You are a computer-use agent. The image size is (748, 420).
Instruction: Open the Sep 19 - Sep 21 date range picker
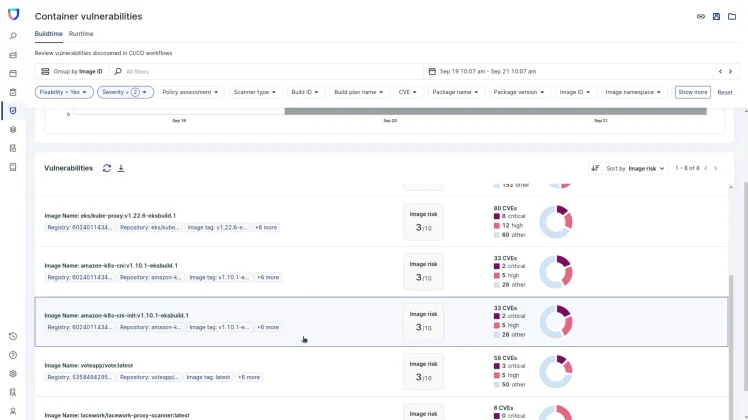click(488, 72)
